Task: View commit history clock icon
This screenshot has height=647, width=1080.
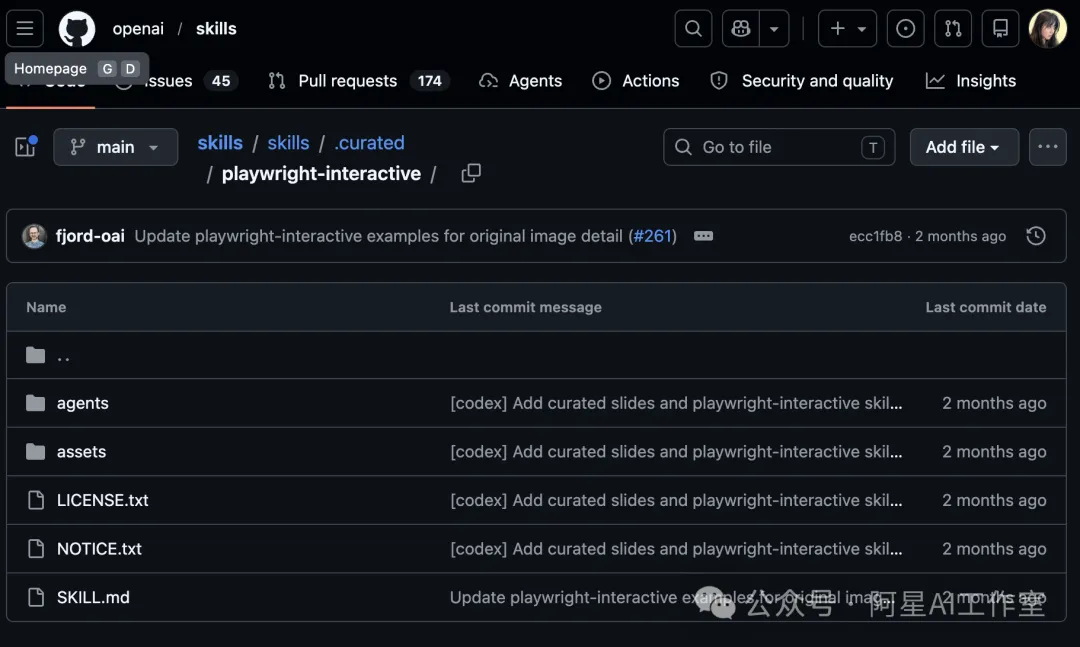Action: coord(1036,236)
